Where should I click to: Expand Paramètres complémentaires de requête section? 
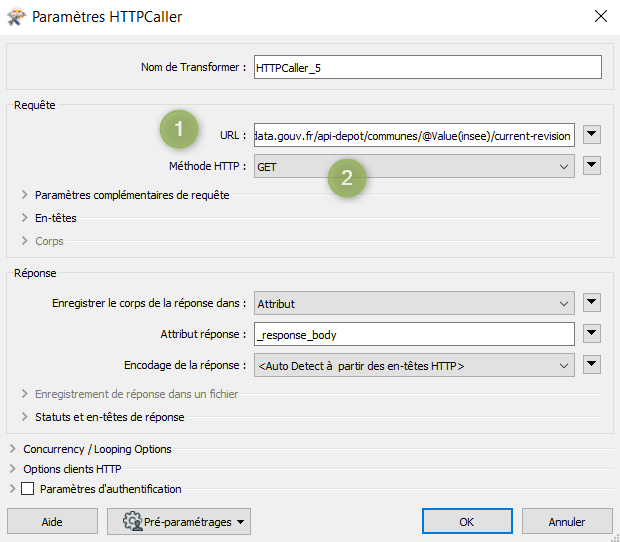pos(25,195)
